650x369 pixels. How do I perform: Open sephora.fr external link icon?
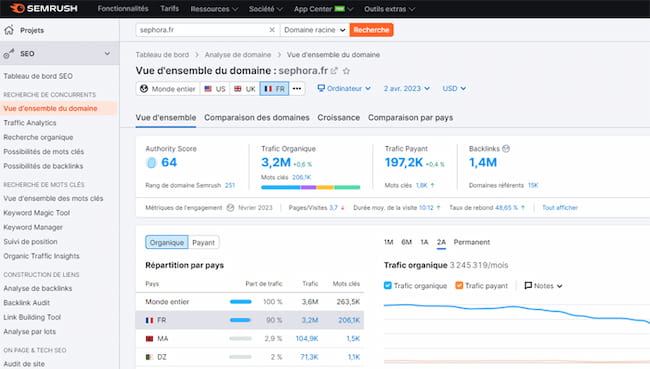coord(334,71)
